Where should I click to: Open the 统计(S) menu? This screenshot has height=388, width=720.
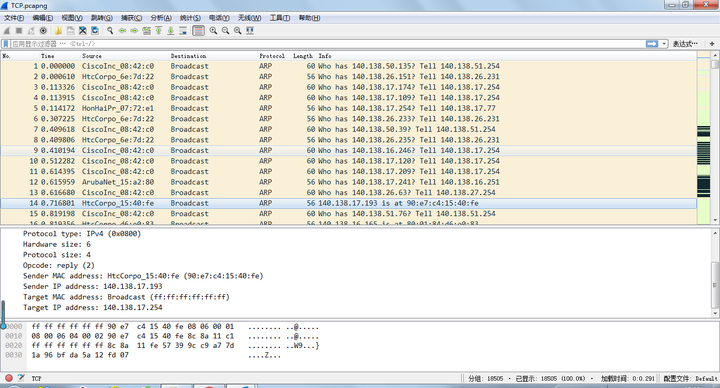pos(190,18)
